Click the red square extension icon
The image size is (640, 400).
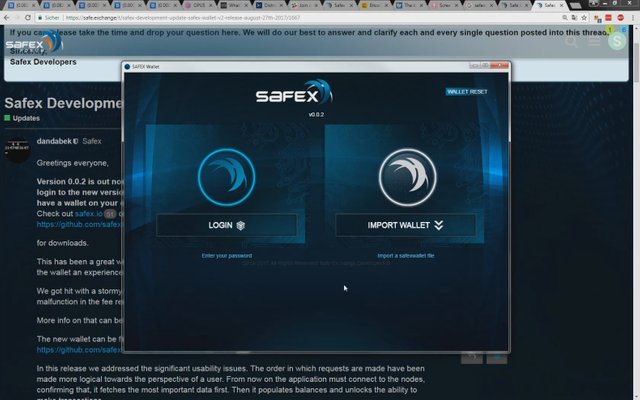608,18
